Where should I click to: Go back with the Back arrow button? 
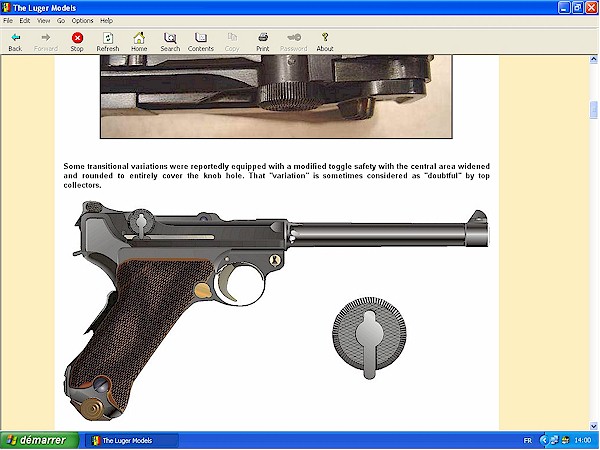click(x=15, y=42)
